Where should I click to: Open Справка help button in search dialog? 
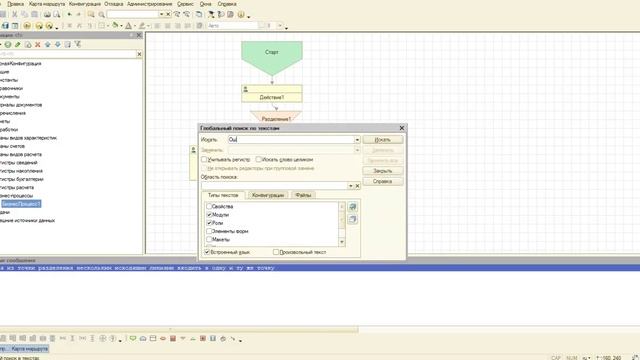(382, 181)
